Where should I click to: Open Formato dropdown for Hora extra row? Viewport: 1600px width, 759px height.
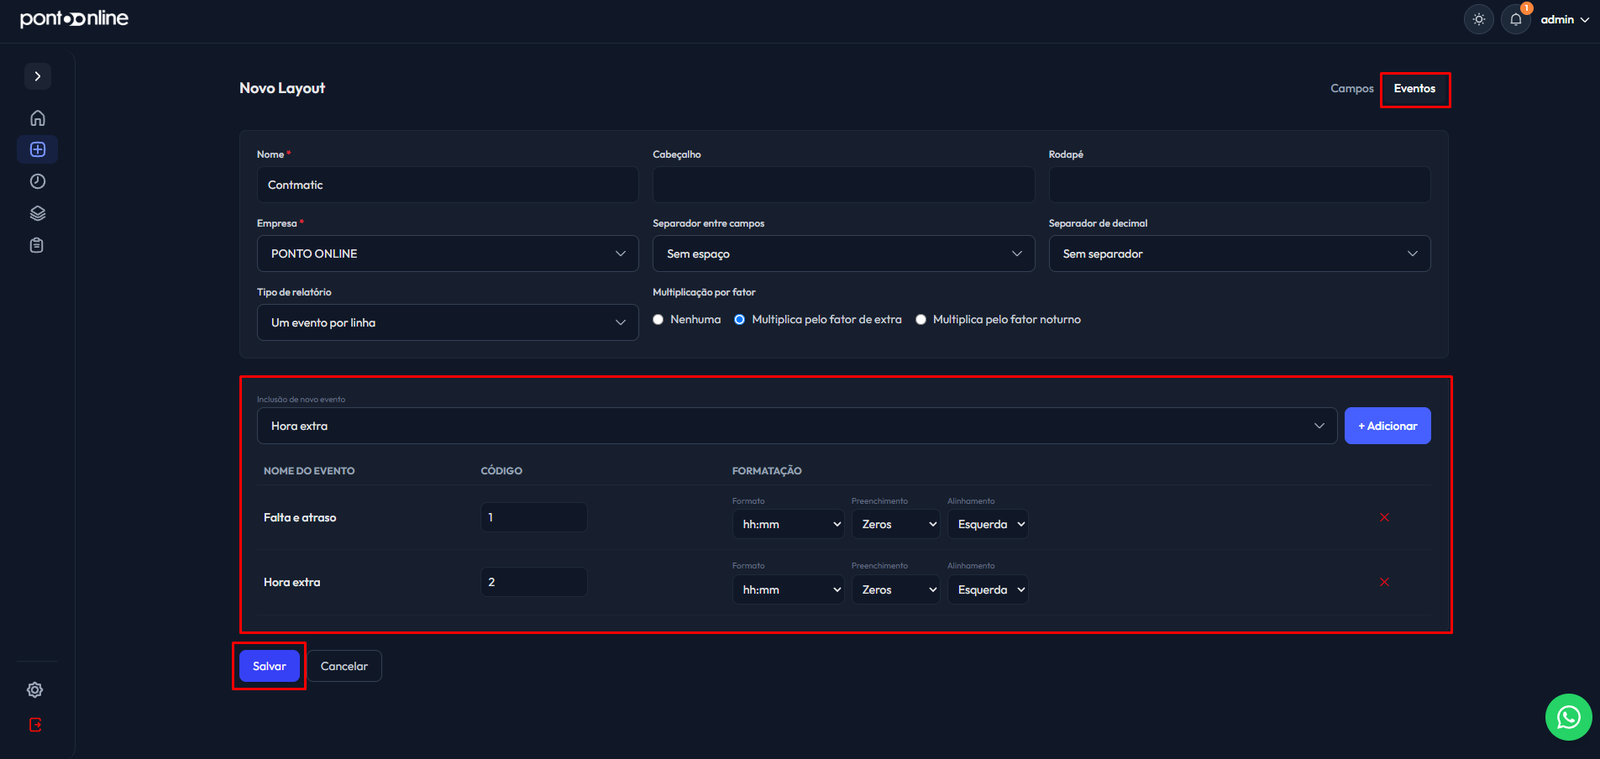pyautogui.click(x=788, y=590)
